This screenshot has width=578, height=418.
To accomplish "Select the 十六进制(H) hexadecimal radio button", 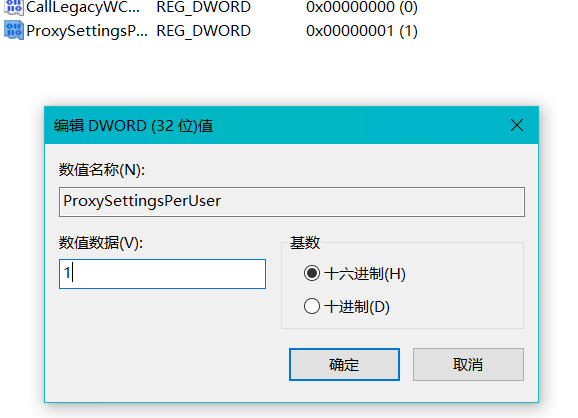I will [x=312, y=274].
